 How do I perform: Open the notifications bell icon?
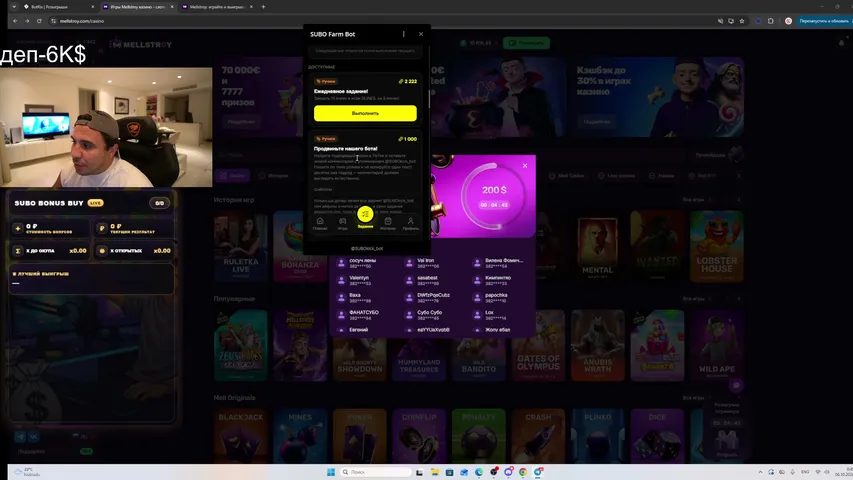click(842, 43)
